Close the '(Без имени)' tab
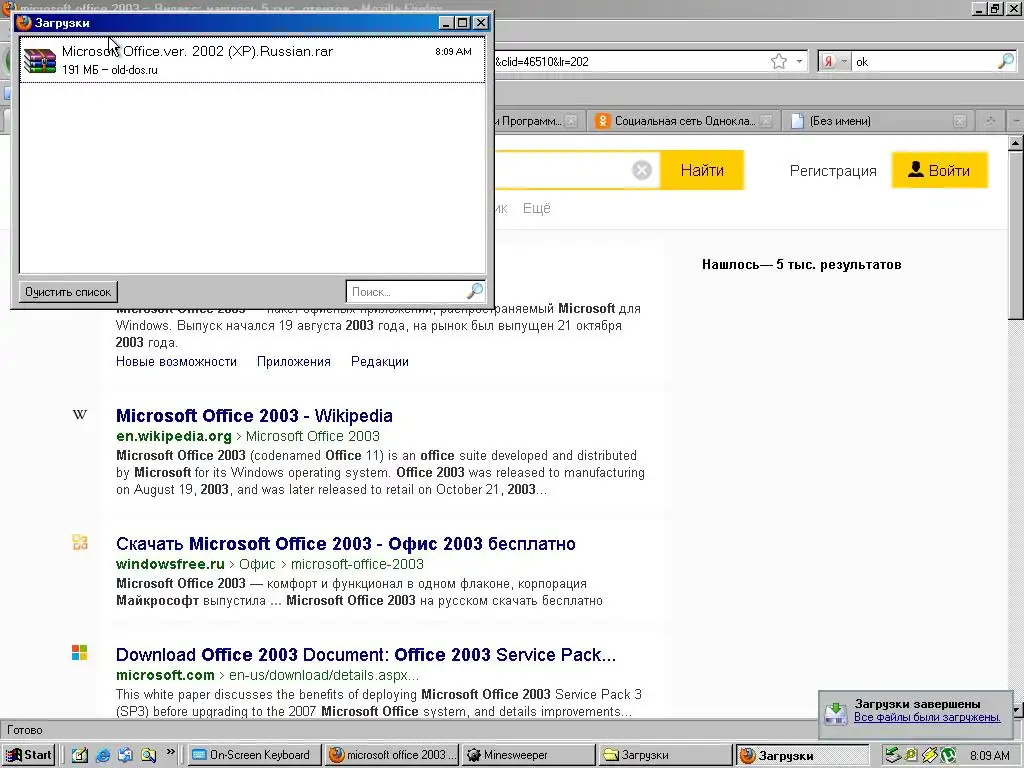 click(959, 121)
